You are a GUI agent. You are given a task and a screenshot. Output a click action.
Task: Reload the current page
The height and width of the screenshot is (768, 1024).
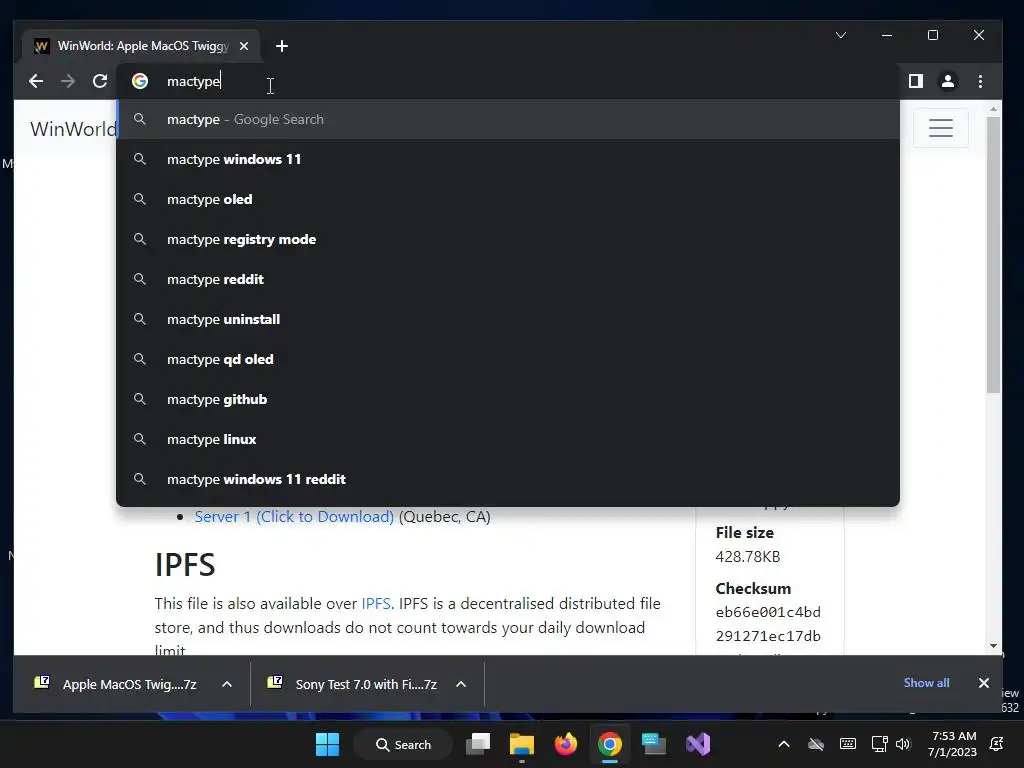point(100,81)
